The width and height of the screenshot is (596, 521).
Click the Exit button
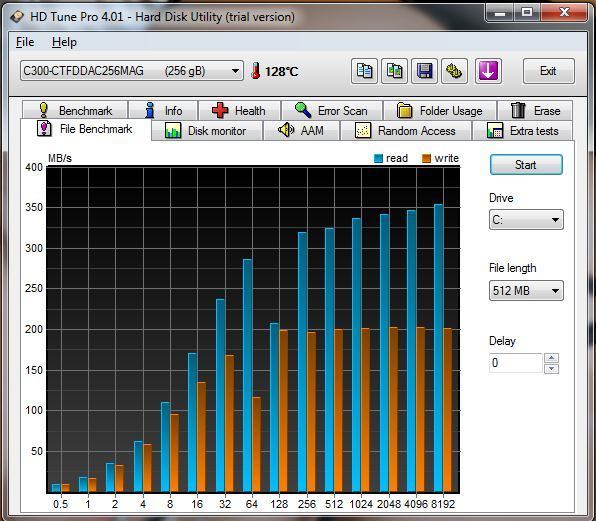(548, 71)
